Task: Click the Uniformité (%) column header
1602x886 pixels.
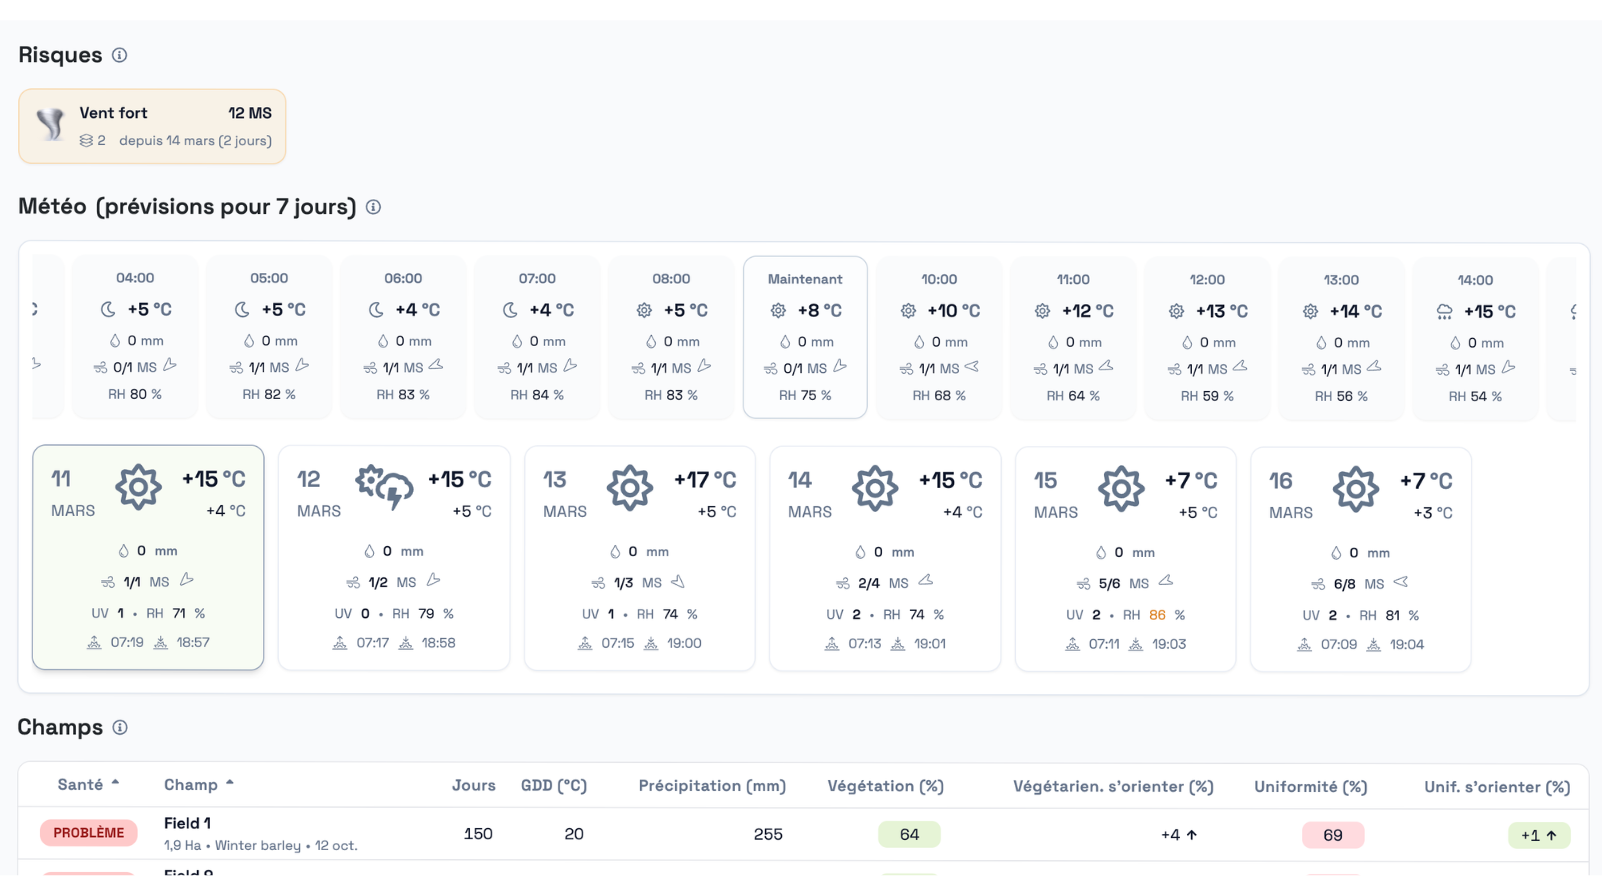Action: pyautogui.click(x=1310, y=787)
